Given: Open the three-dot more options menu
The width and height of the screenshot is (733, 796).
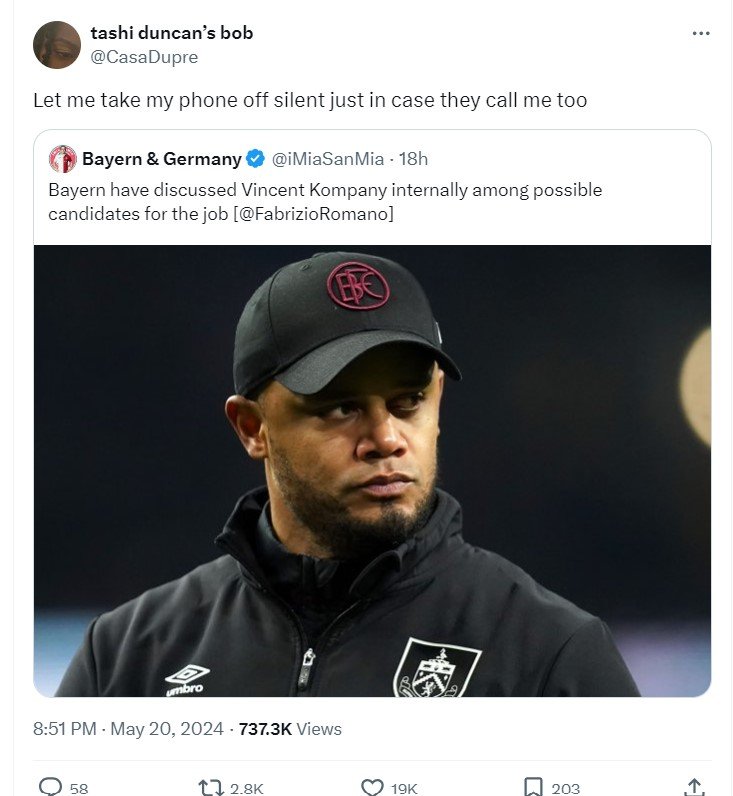Looking at the screenshot, I should [x=701, y=33].
